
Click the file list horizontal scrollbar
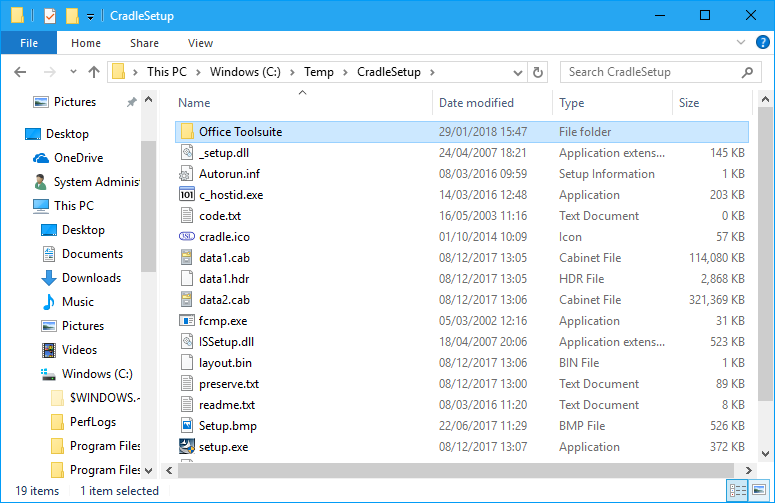[x=456, y=470]
